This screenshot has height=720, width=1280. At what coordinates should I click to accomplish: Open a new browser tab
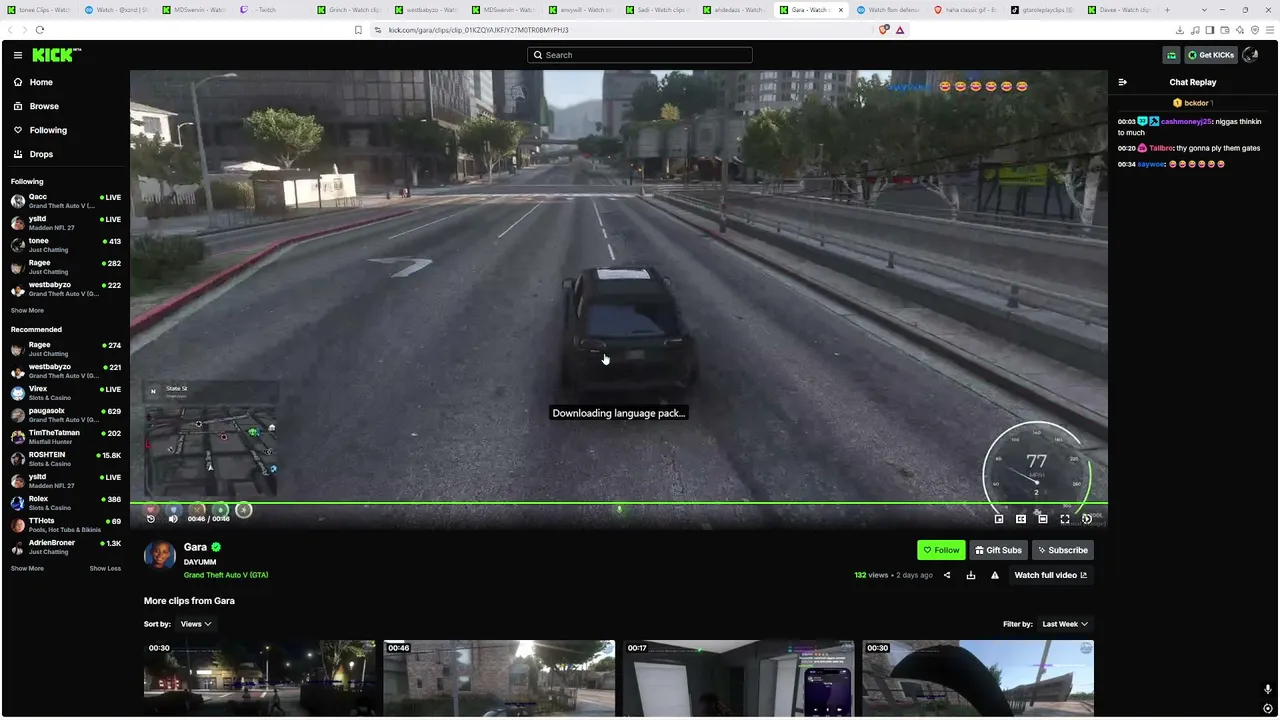1167,10
